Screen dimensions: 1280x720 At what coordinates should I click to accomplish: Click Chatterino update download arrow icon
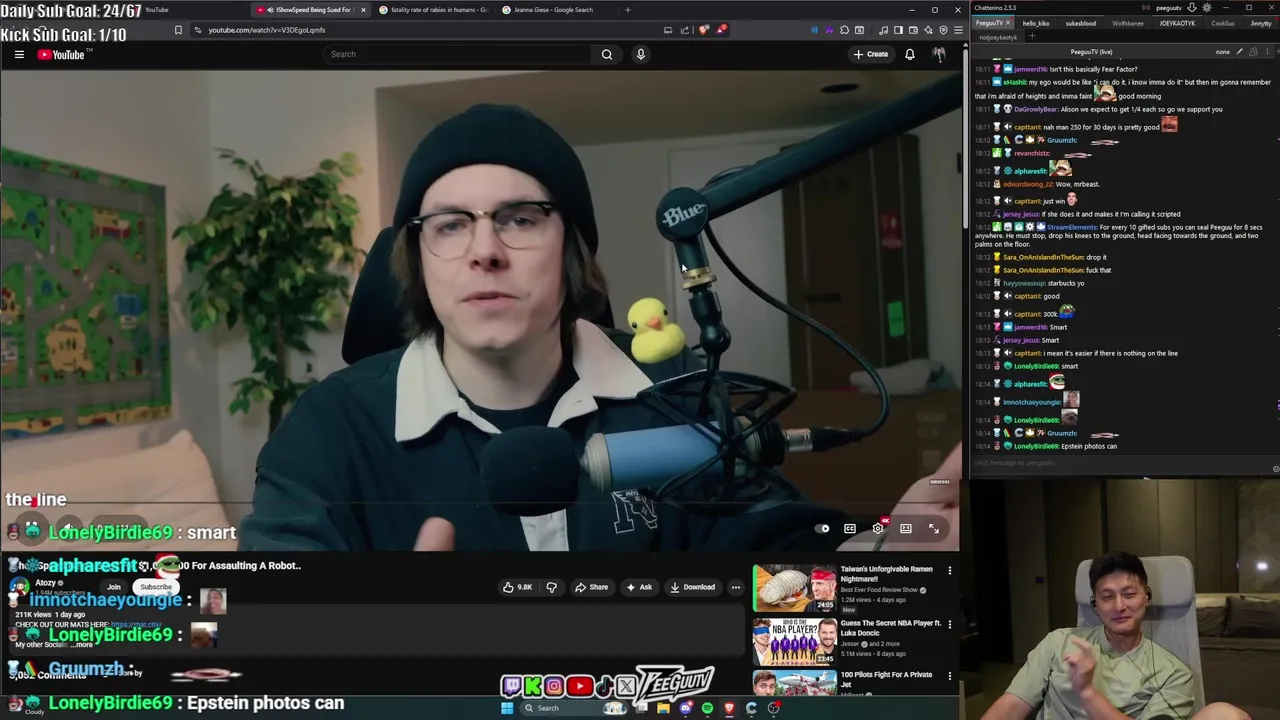(x=1192, y=8)
